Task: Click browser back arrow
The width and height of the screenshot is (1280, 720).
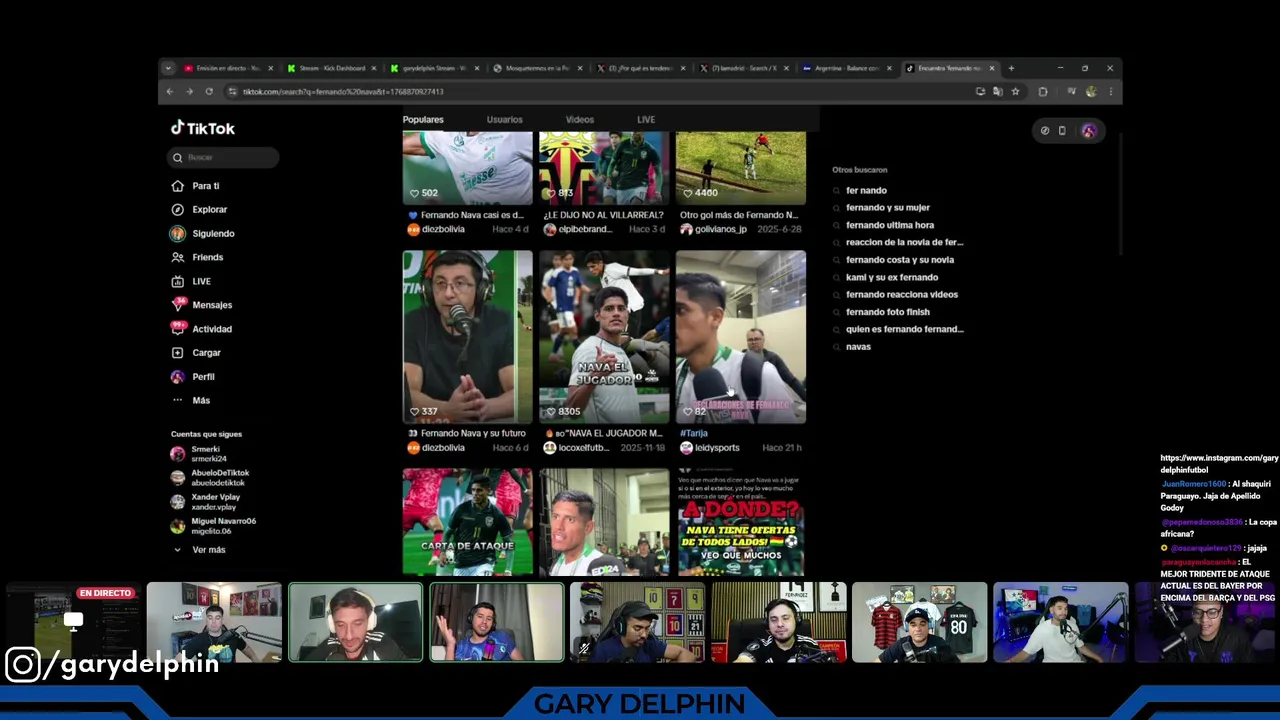Action: pyautogui.click(x=170, y=92)
